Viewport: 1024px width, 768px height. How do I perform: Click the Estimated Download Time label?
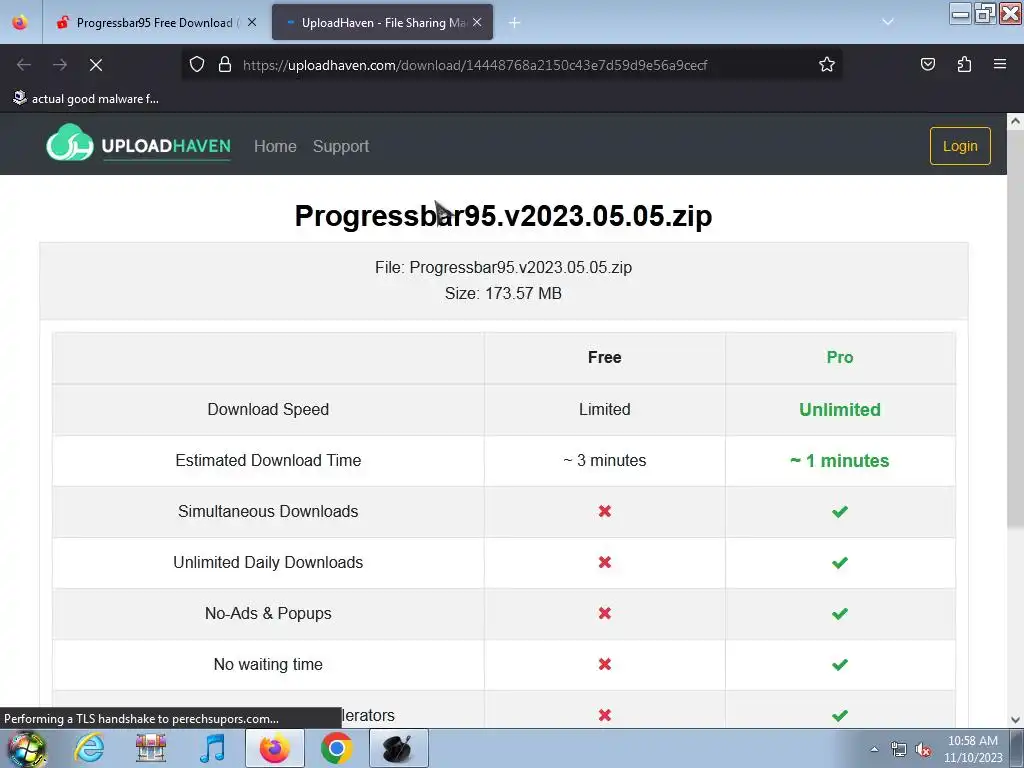(x=268, y=460)
